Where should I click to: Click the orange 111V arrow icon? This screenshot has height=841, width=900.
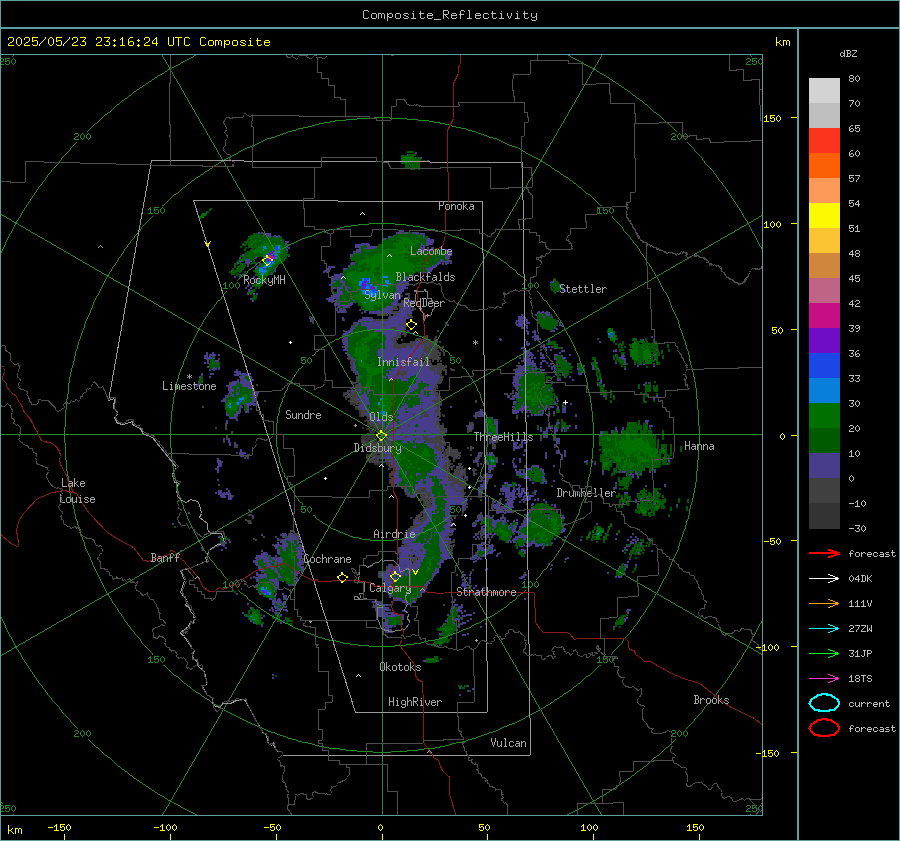824,603
